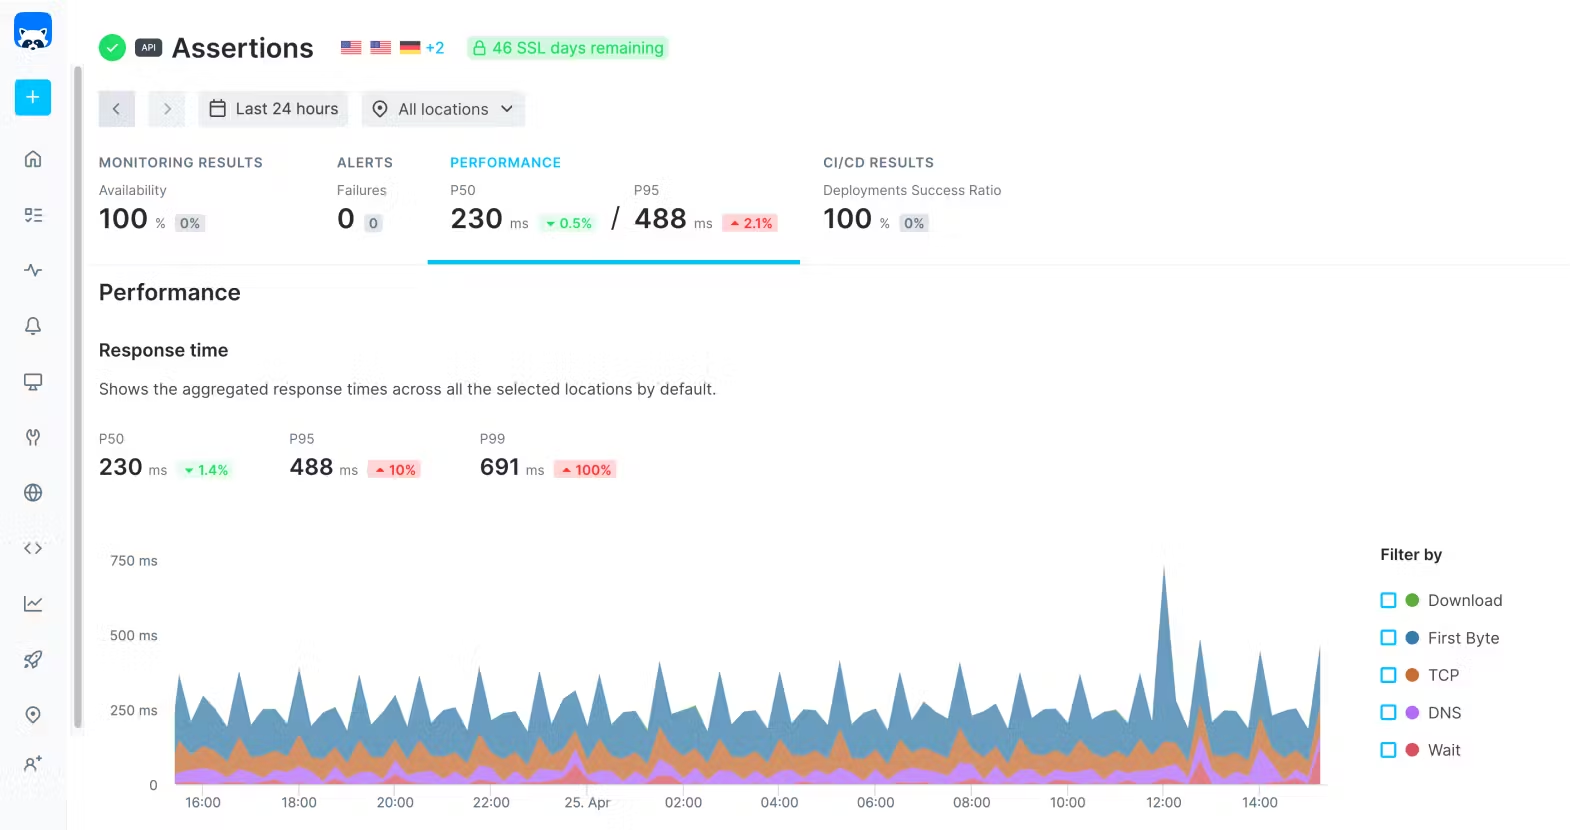Open the rocket deployments icon
Viewport: 1570px width, 830px height.
click(33, 659)
